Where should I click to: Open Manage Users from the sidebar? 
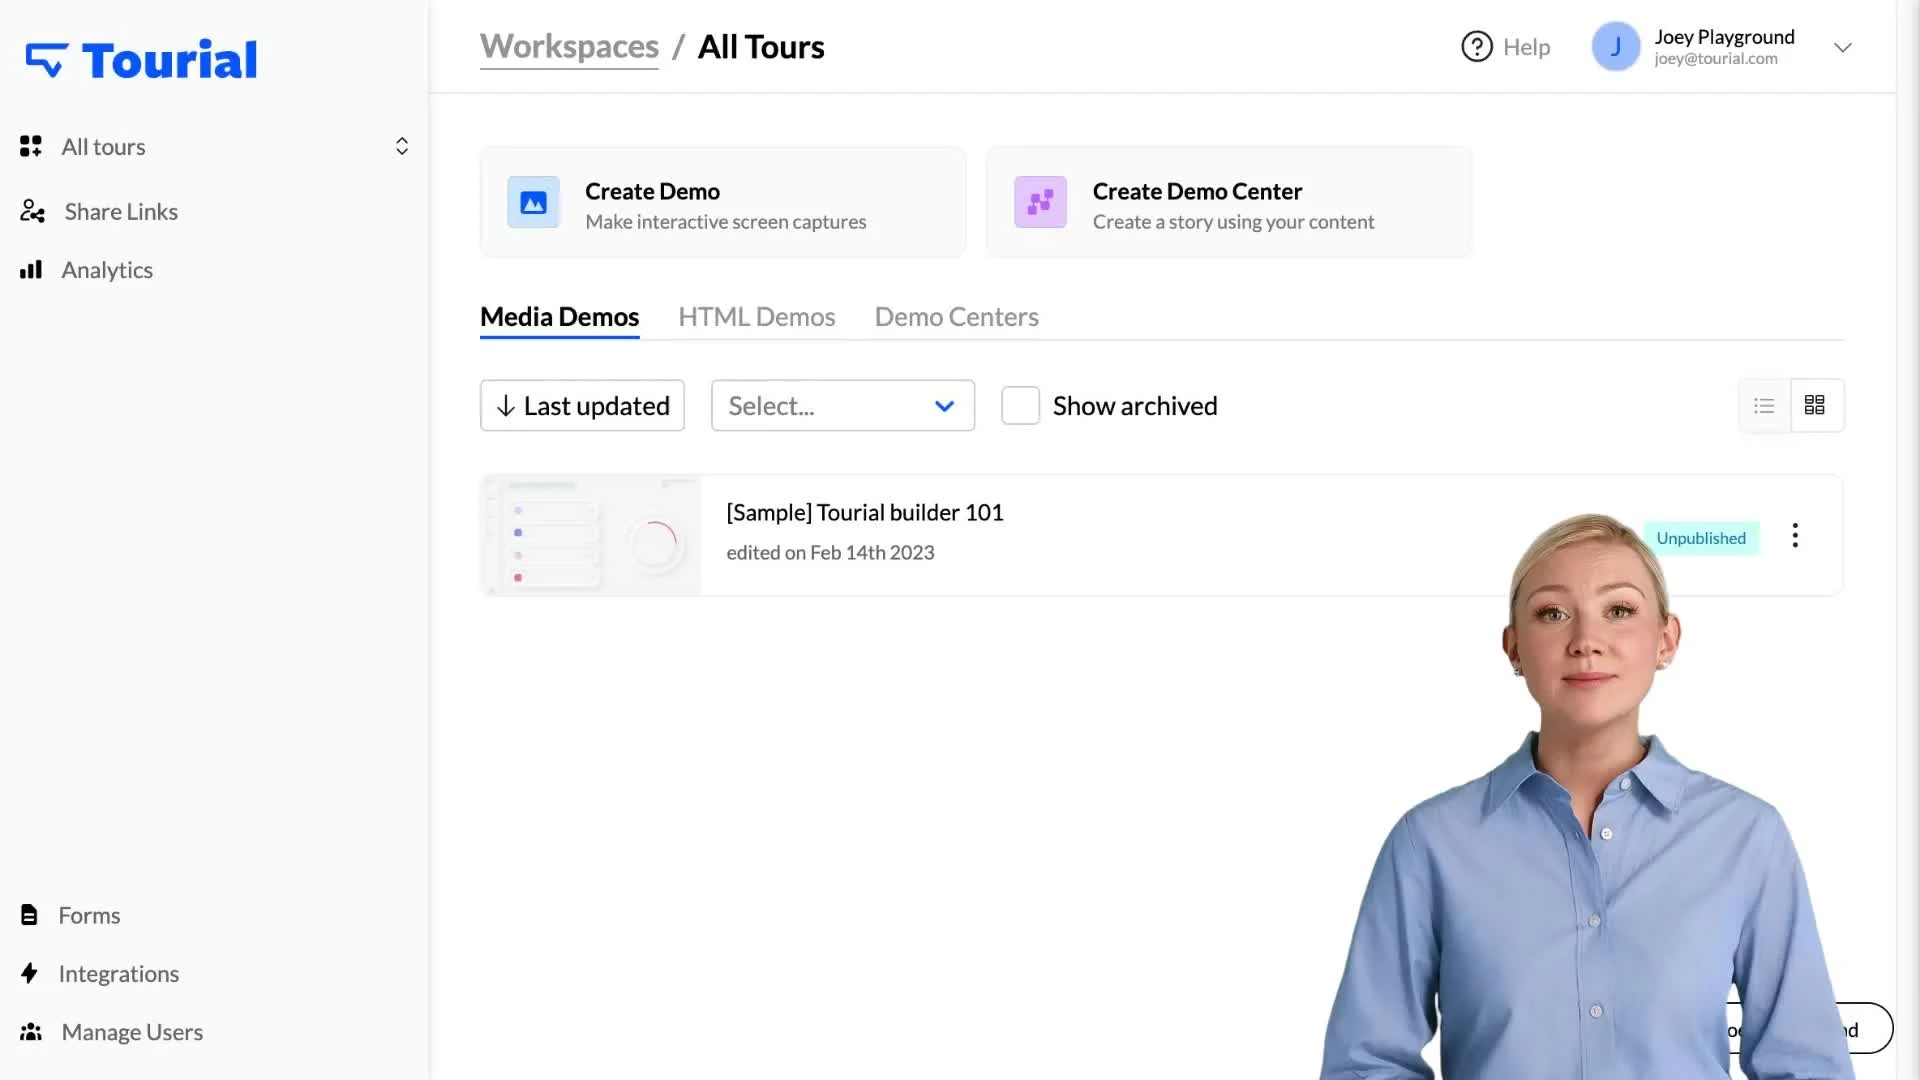click(x=132, y=1031)
